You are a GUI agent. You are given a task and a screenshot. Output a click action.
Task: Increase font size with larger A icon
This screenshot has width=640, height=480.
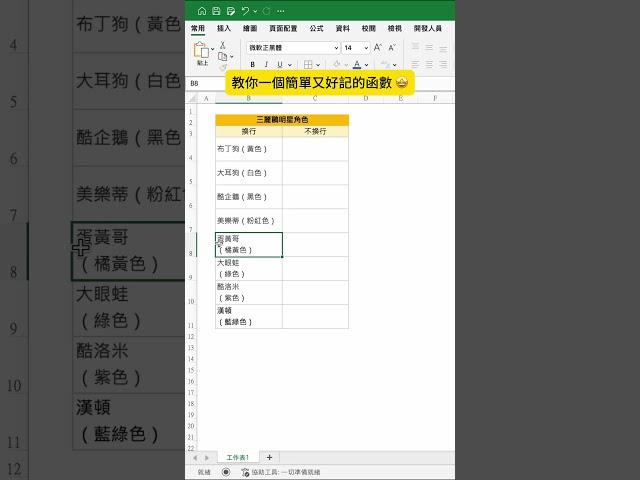click(x=378, y=47)
